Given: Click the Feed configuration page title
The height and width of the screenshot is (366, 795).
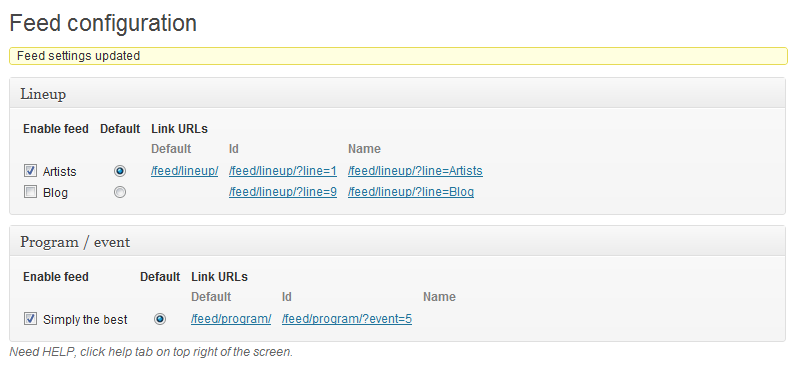Looking at the screenshot, I should (103, 23).
